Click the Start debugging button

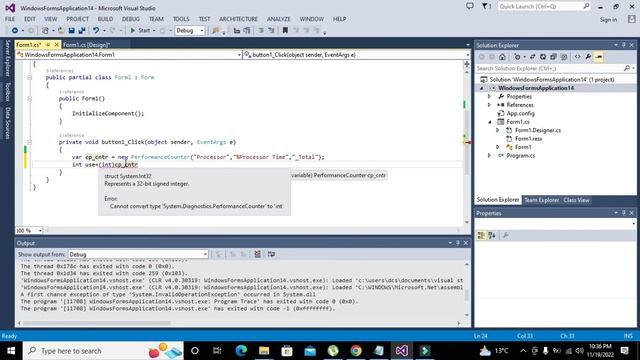pyautogui.click(x=140, y=31)
